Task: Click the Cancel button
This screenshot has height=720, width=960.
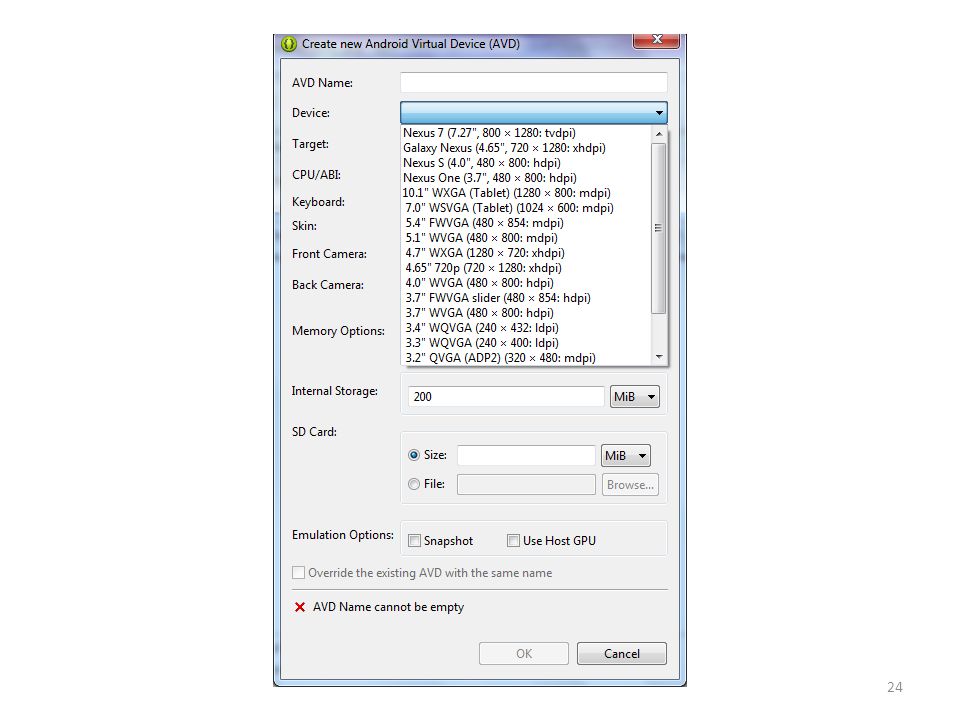Action: [x=621, y=653]
